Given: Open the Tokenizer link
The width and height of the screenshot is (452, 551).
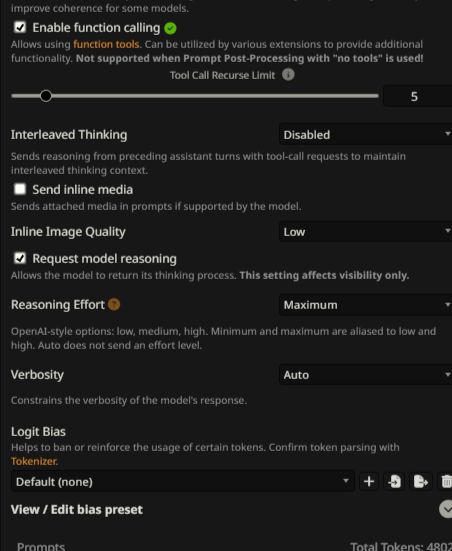Looking at the screenshot, I should (x=33, y=461).
